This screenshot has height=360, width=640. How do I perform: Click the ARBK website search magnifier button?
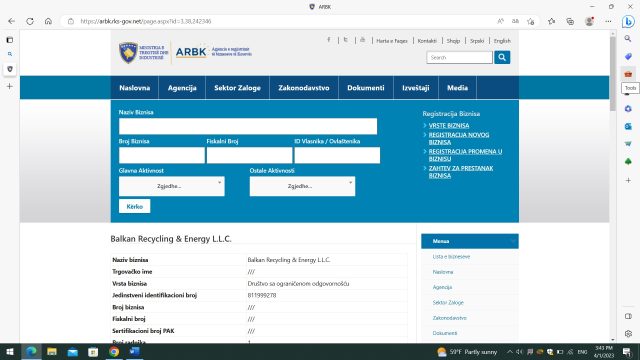click(x=502, y=58)
